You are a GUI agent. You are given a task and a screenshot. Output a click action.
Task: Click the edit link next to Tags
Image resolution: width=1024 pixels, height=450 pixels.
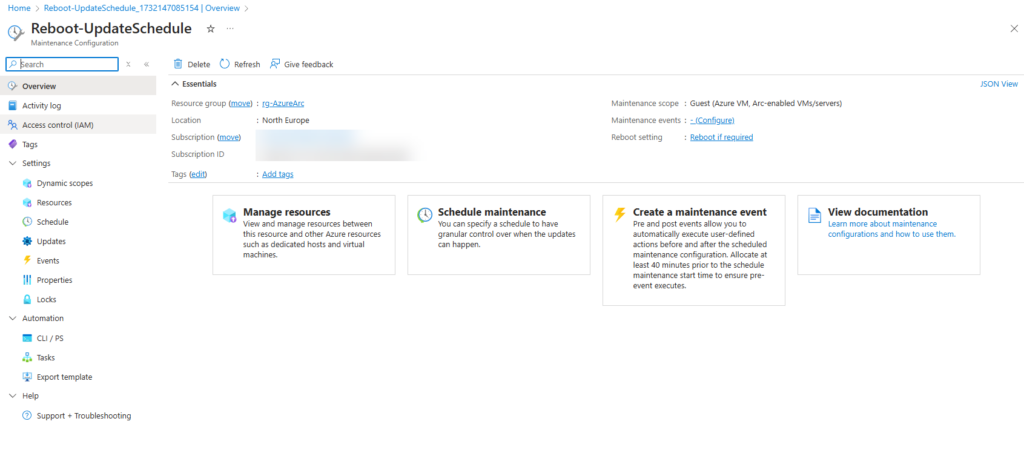pos(198,174)
